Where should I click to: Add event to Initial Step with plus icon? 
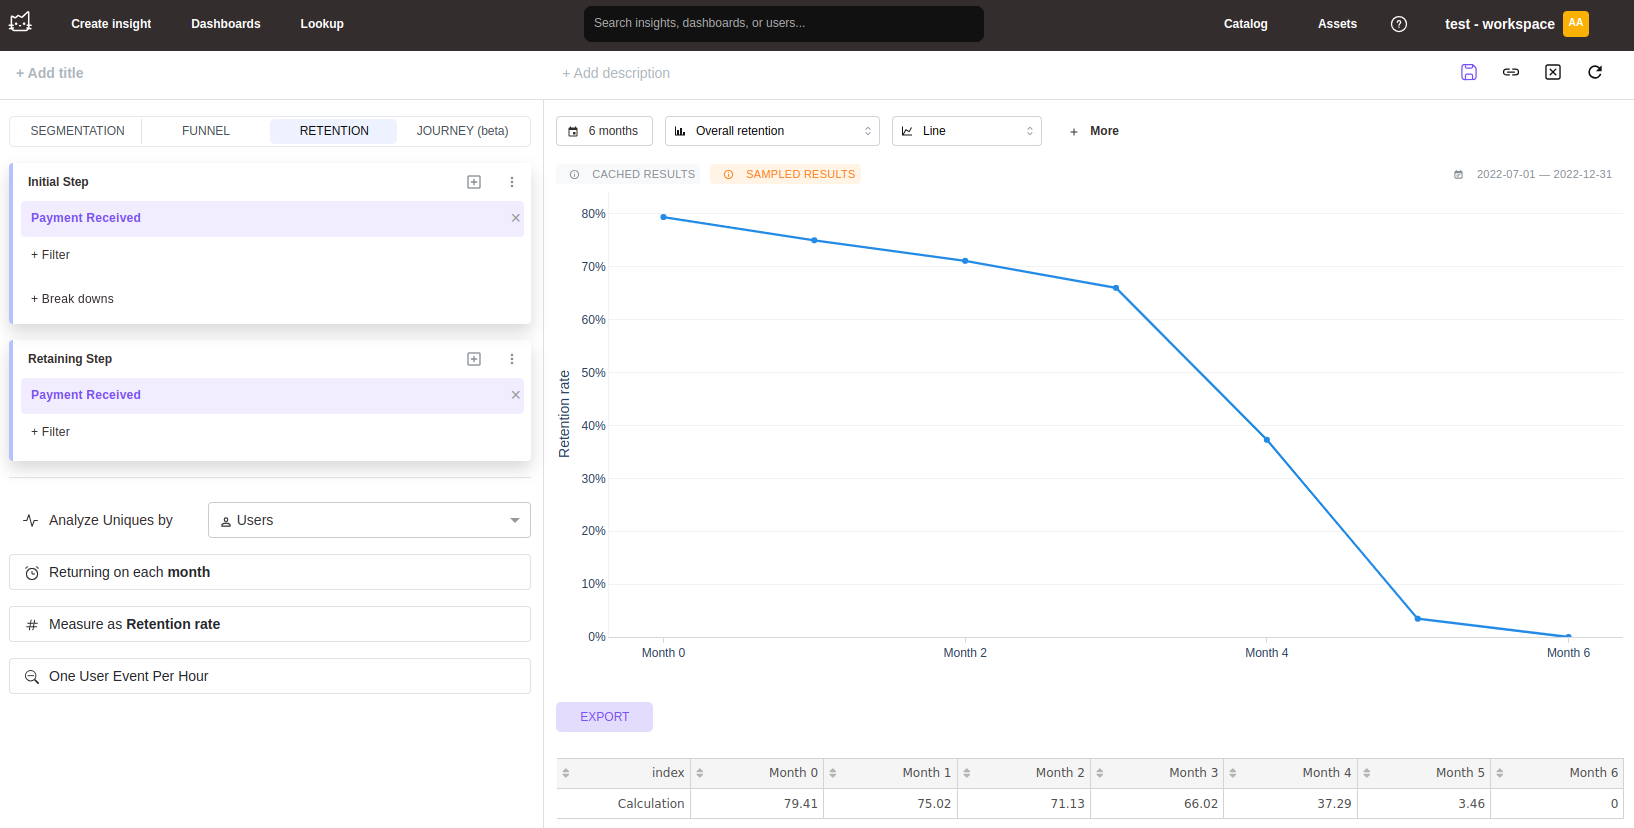coord(474,182)
